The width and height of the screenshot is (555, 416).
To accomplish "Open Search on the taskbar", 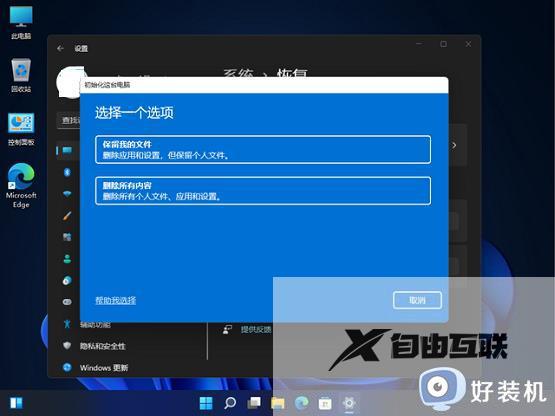I will pos(230,403).
